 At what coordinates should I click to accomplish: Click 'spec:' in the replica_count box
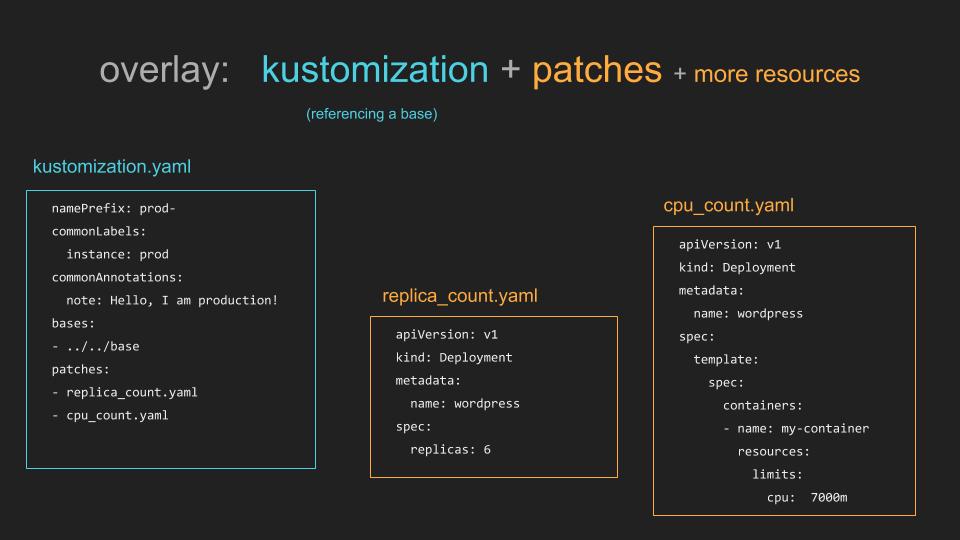pyautogui.click(x=413, y=427)
